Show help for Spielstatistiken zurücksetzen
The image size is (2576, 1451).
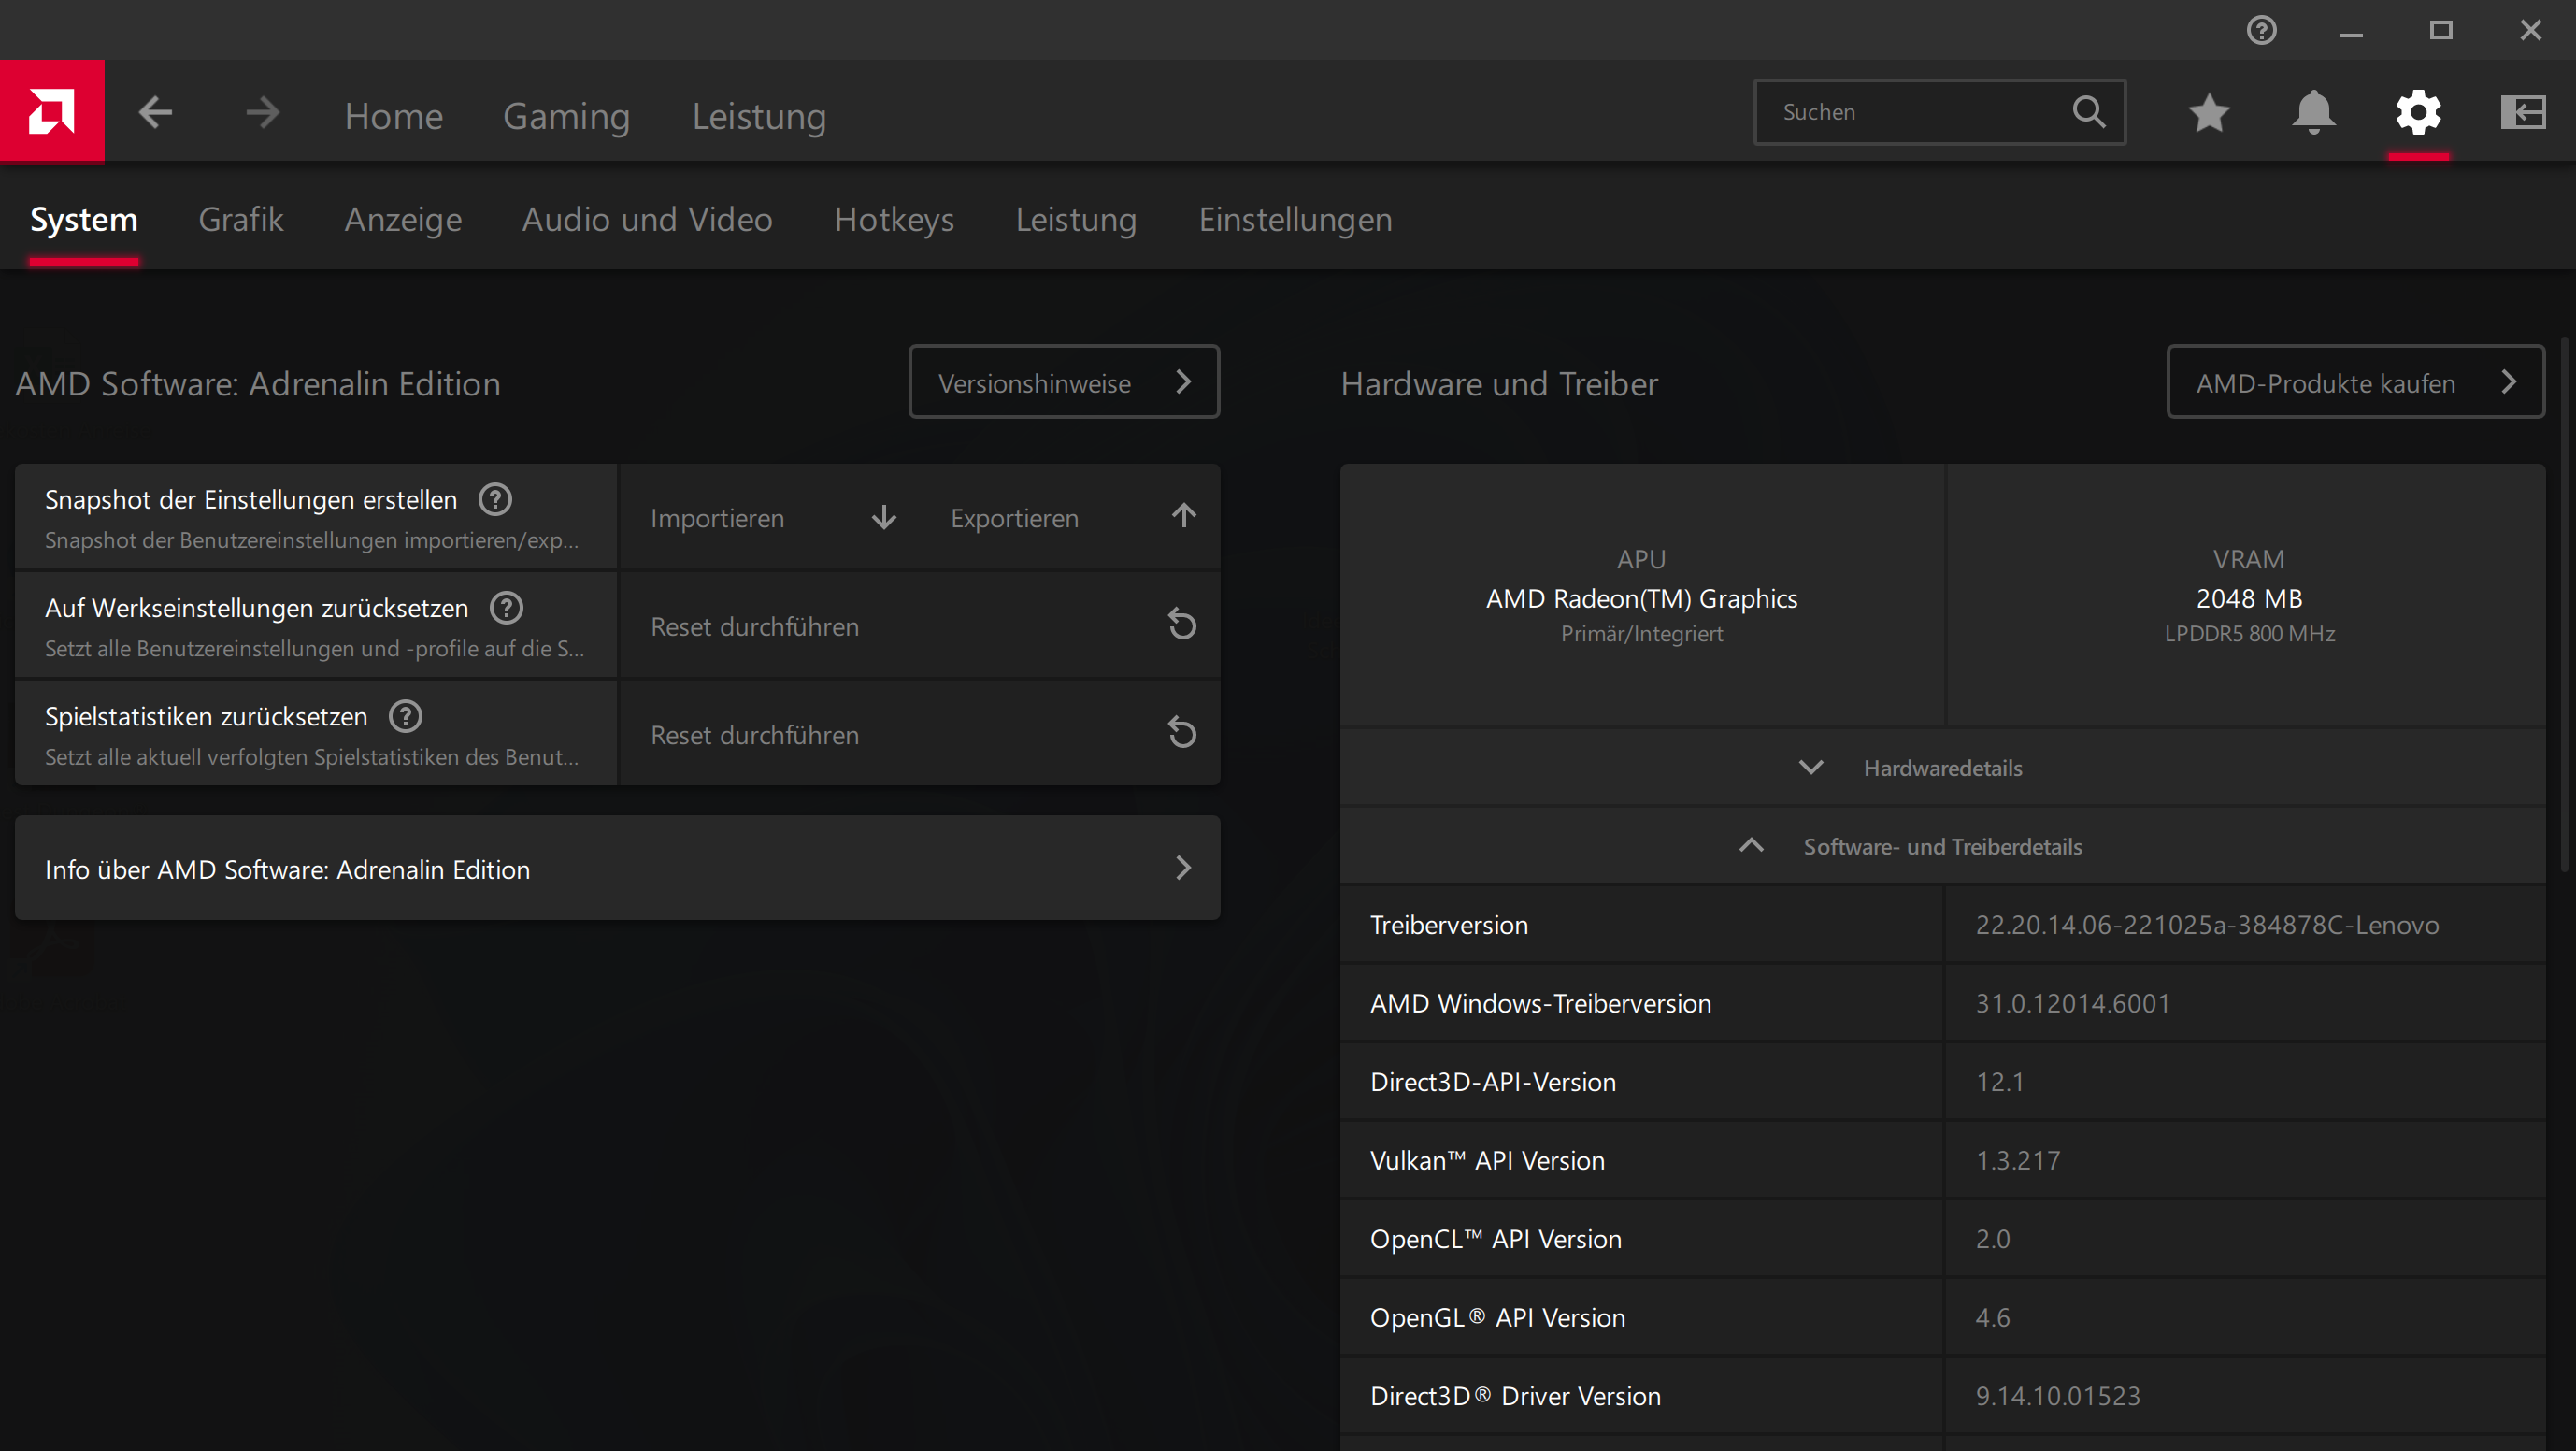tap(405, 716)
